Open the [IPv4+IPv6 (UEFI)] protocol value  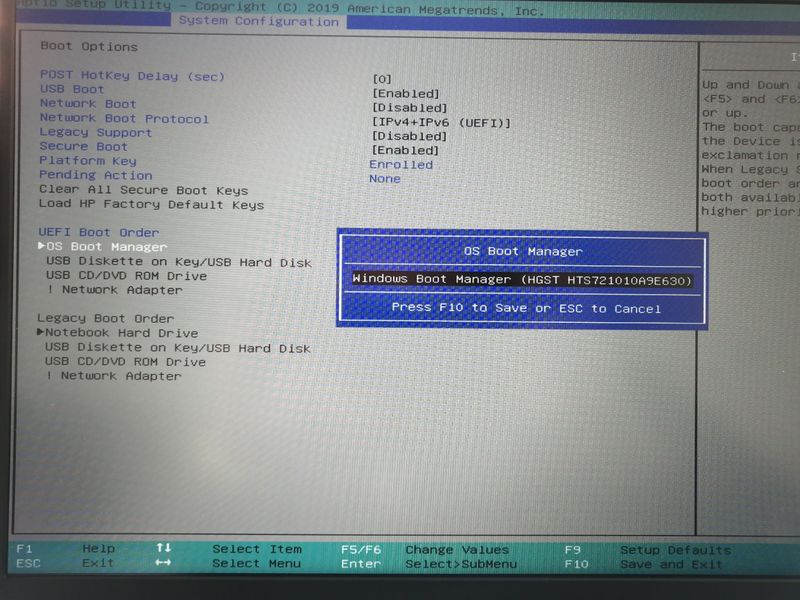(x=441, y=122)
